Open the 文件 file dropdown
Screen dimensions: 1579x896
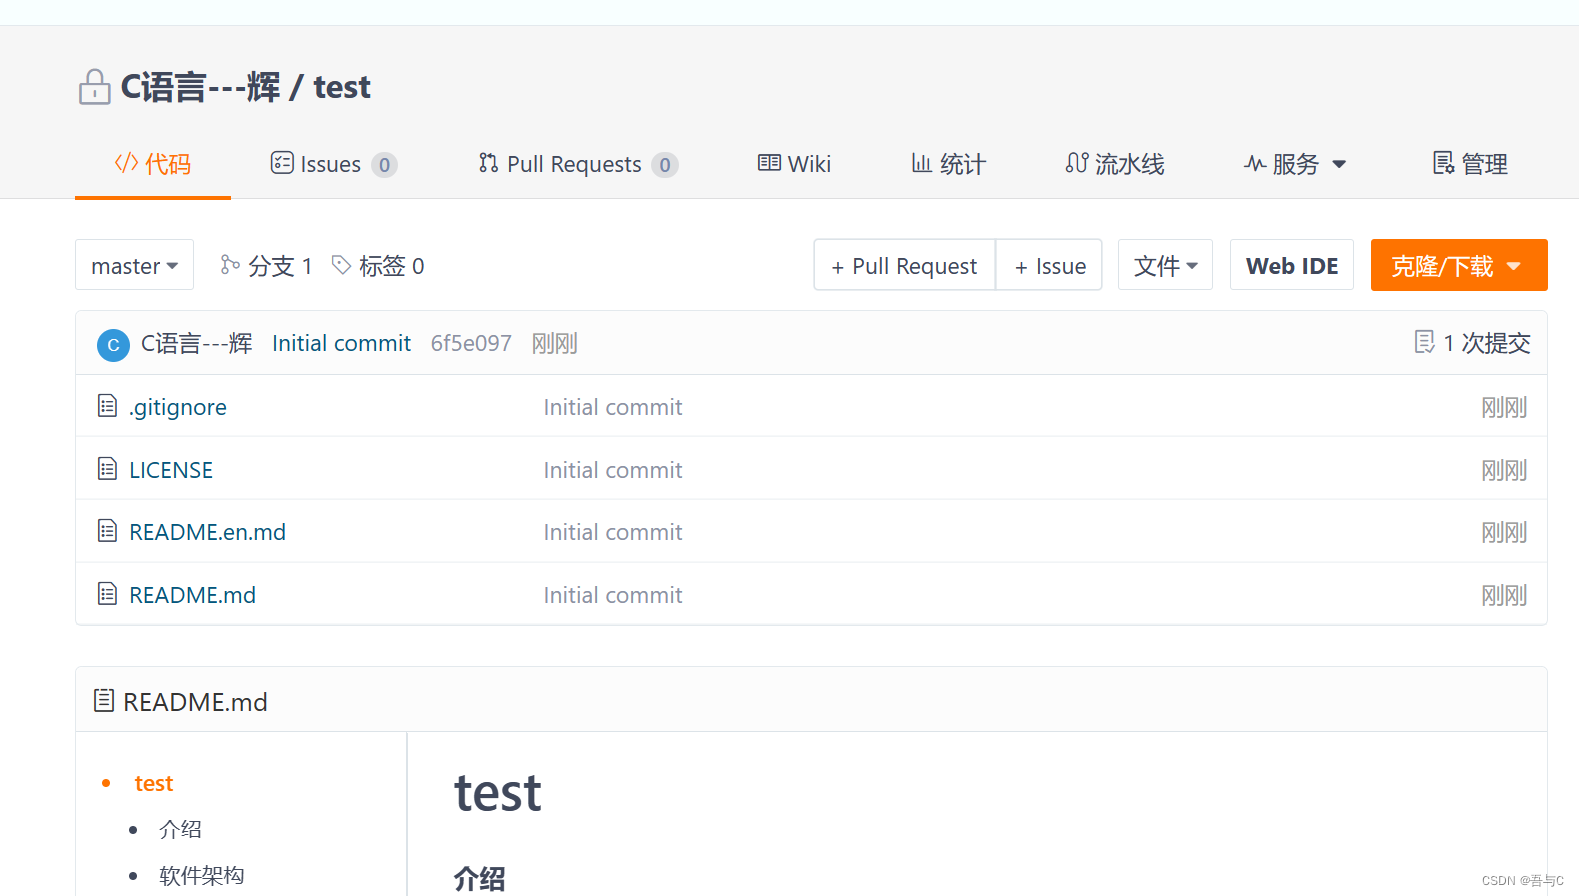1165,265
